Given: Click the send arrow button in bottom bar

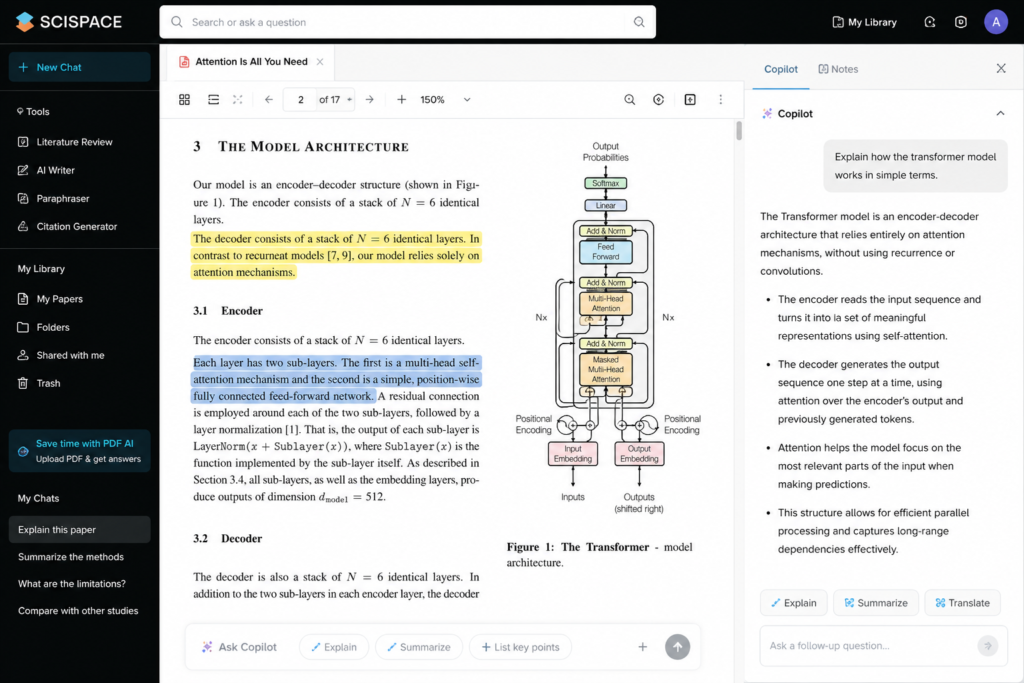Looking at the screenshot, I should 677,647.
